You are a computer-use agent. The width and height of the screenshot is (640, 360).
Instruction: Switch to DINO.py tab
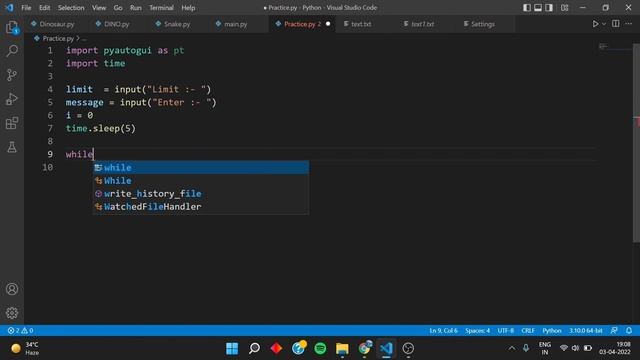116,24
